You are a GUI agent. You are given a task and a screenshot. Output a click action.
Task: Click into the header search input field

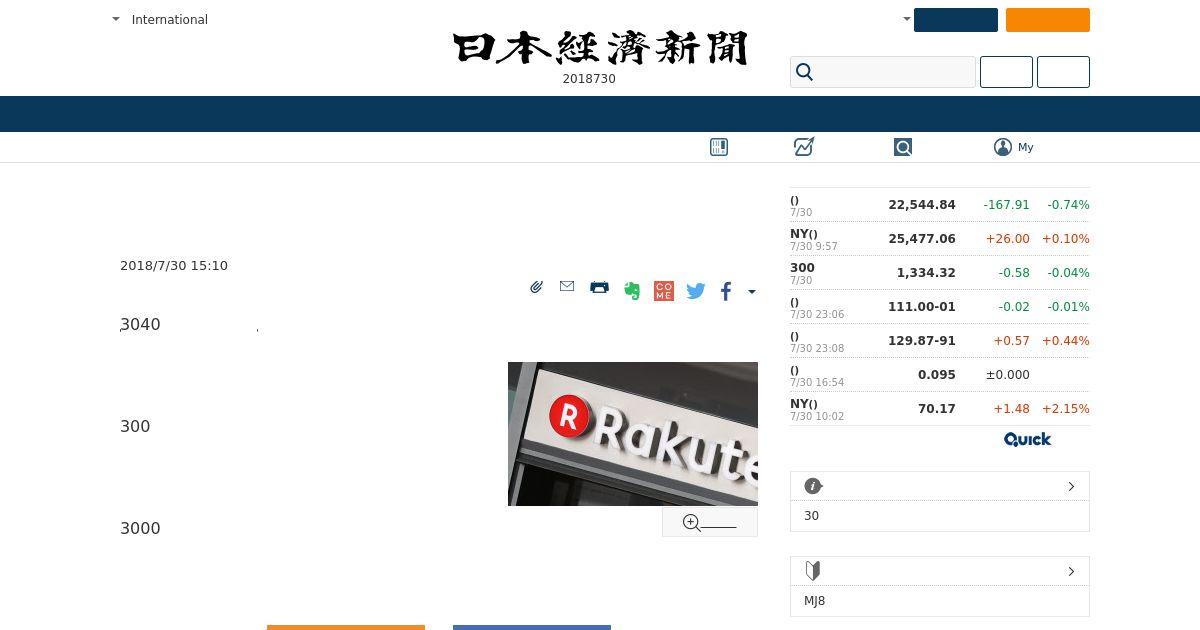coord(883,72)
